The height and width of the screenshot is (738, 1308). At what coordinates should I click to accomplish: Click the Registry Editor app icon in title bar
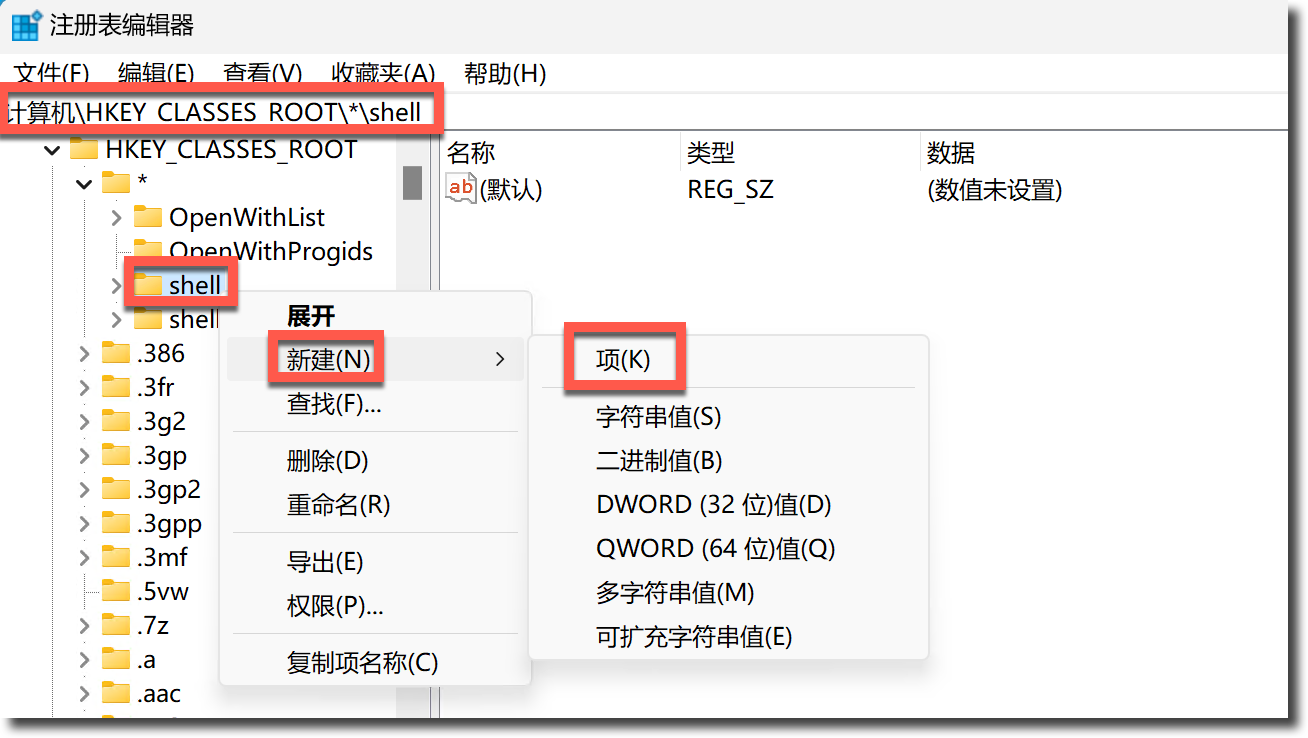25,25
